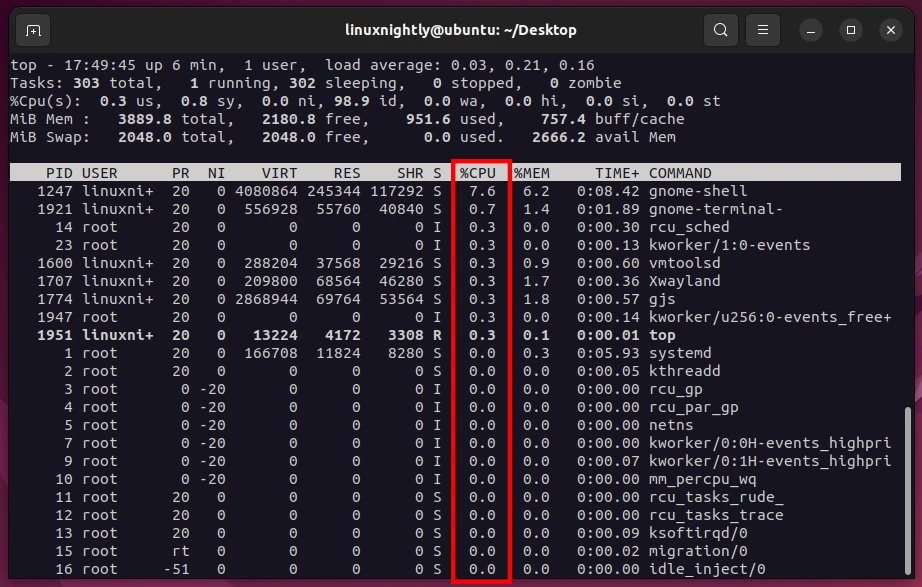Click the load average values text
922x587 pixels.
pos(523,65)
